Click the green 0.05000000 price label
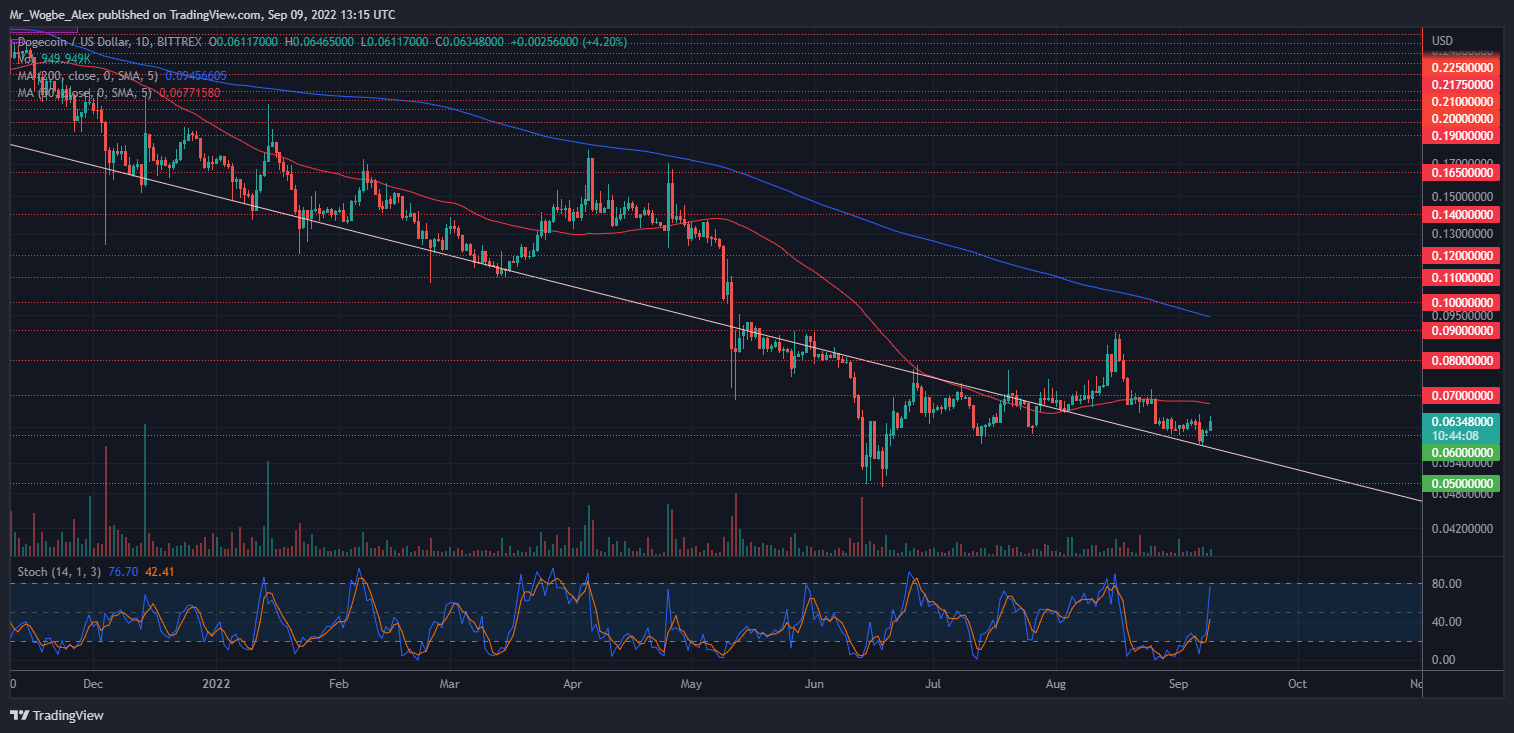1514x733 pixels. point(1463,484)
